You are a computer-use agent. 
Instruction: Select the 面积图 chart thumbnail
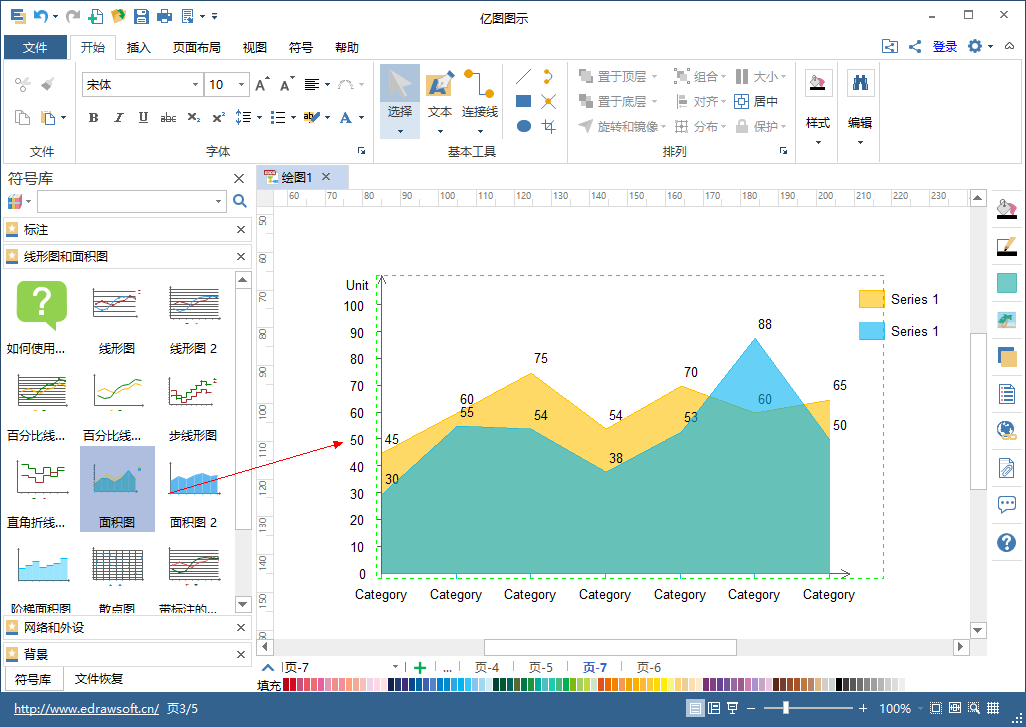(117, 489)
